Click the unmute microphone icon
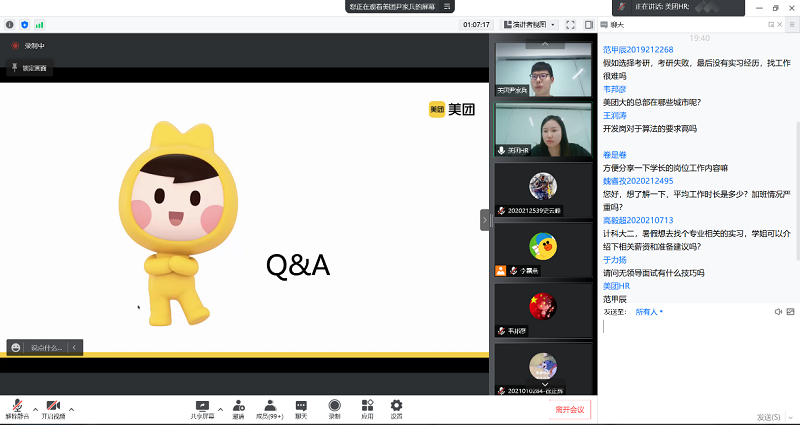This screenshot has height=425, width=800. pyautogui.click(x=17, y=406)
